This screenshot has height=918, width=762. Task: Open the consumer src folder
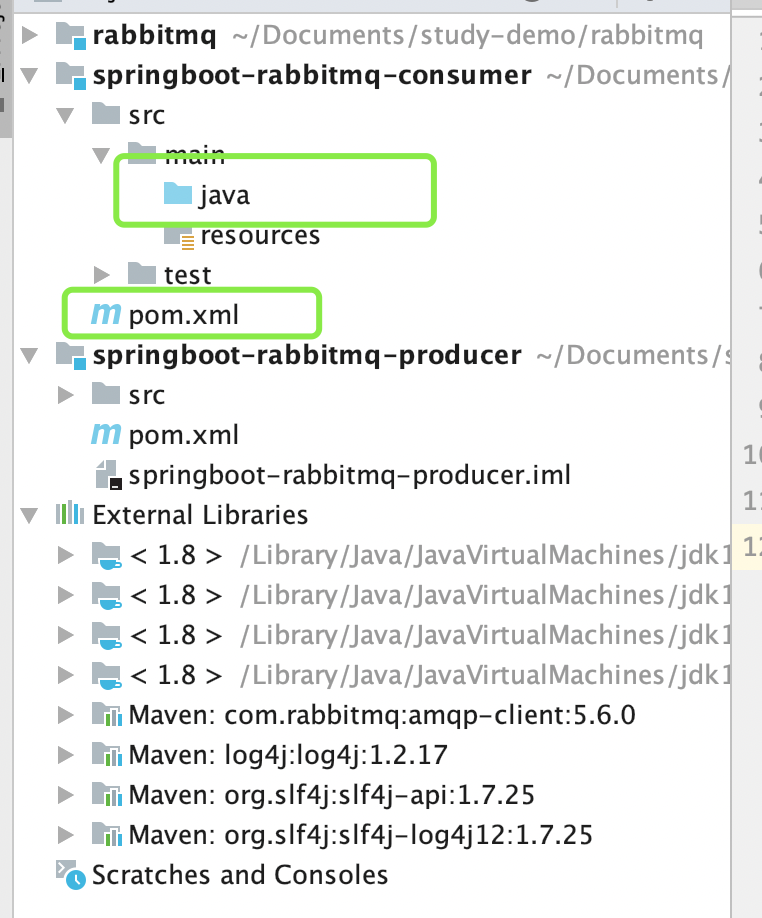(x=146, y=115)
